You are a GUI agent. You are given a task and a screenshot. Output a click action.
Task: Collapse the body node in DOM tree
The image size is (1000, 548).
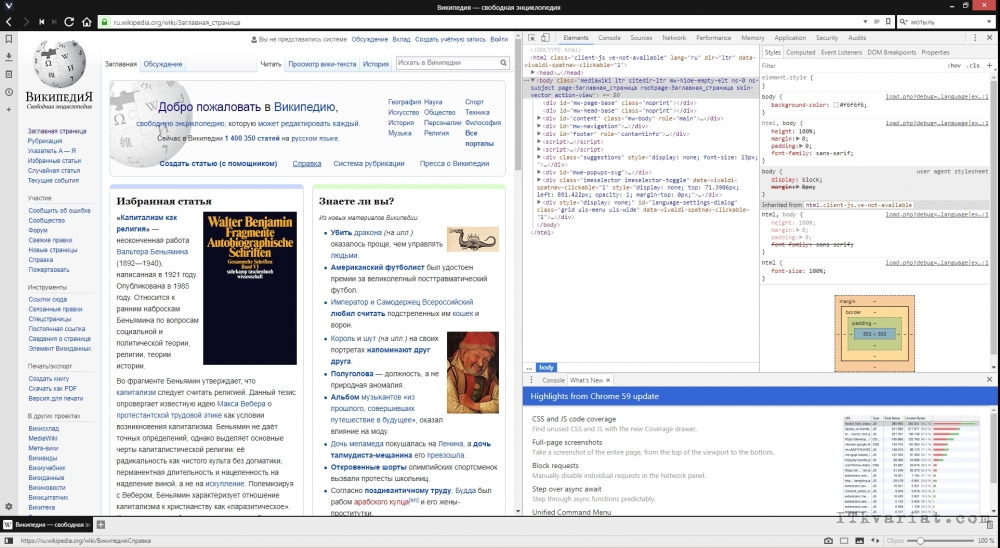click(533, 81)
